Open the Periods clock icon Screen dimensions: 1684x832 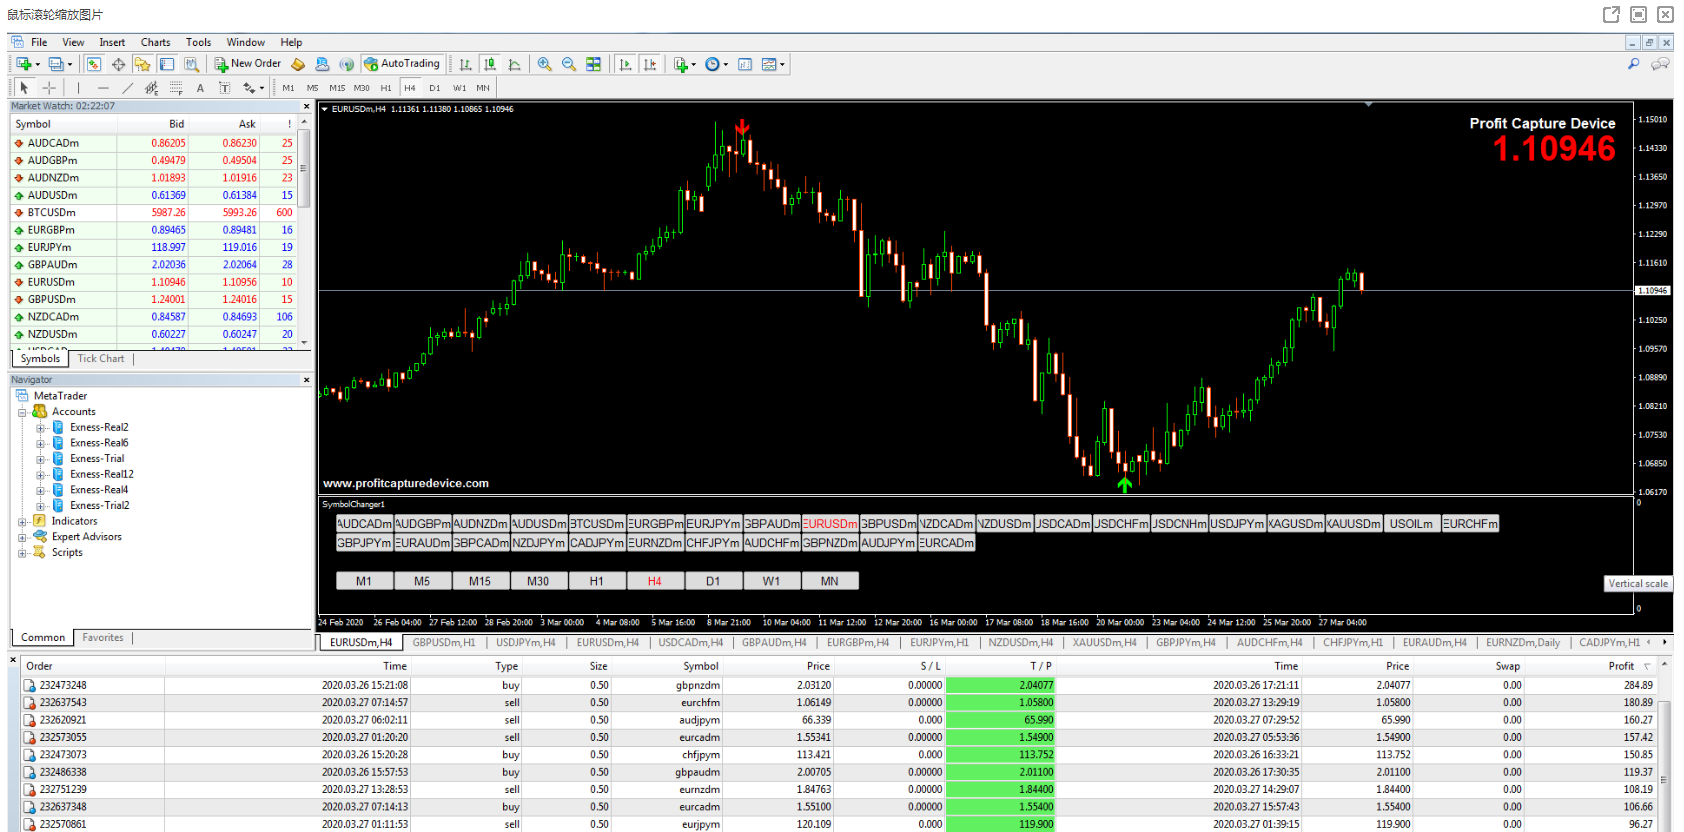tap(711, 64)
